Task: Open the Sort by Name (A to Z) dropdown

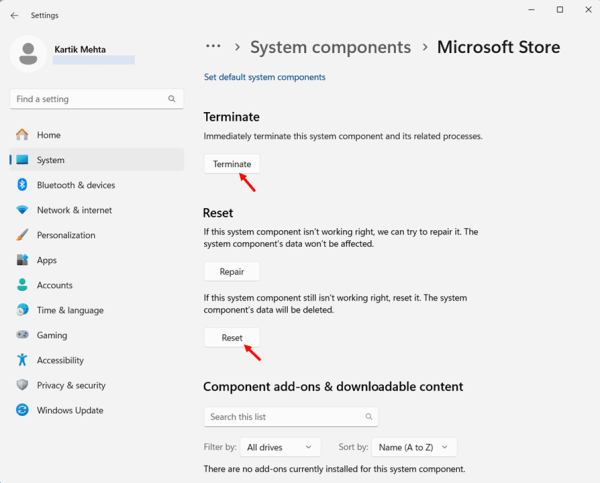Action: coord(414,447)
